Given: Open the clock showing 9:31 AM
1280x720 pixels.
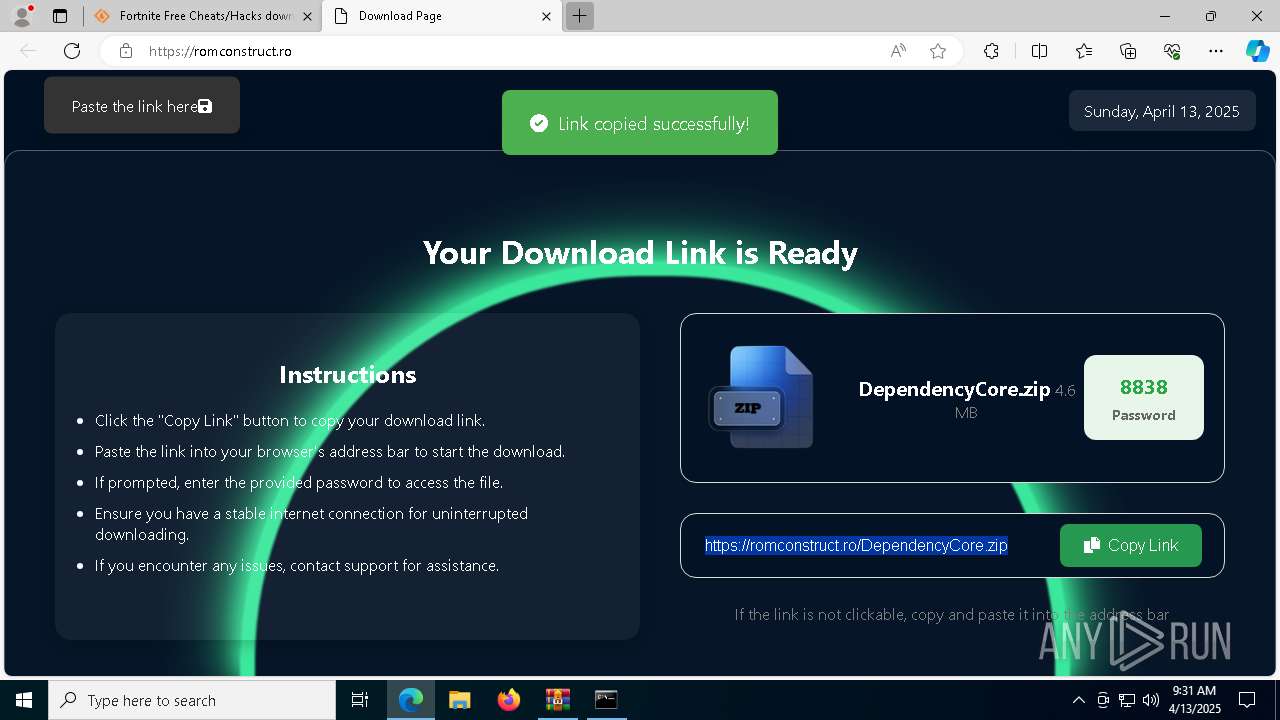Looking at the screenshot, I should (x=1194, y=700).
